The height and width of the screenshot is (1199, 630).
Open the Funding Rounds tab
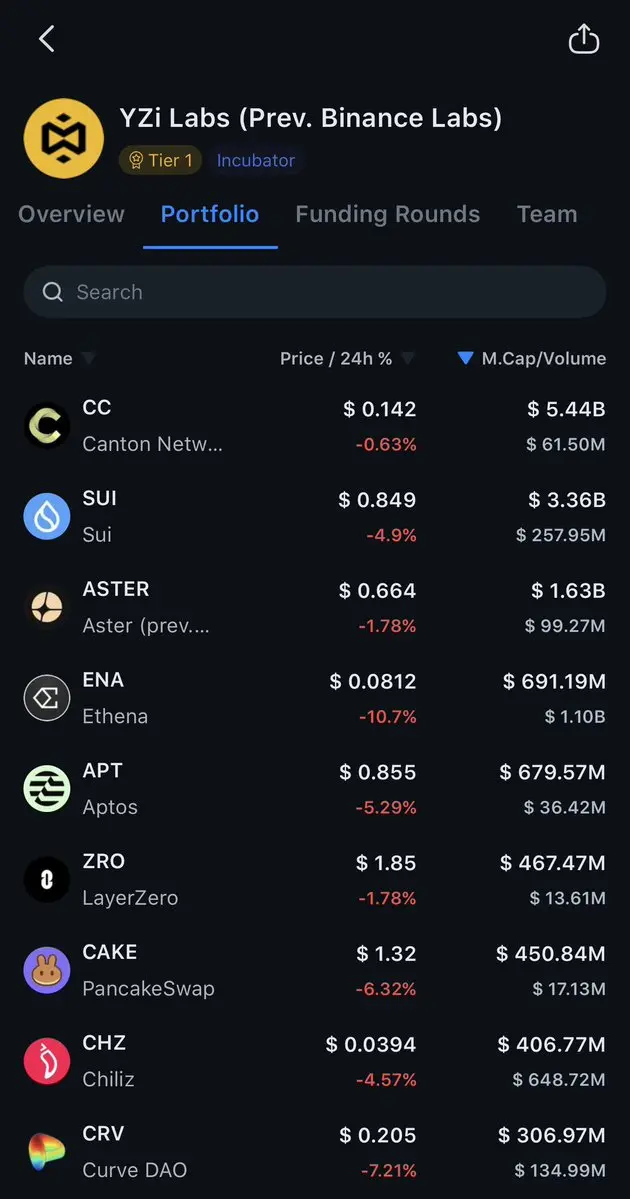tap(387, 214)
